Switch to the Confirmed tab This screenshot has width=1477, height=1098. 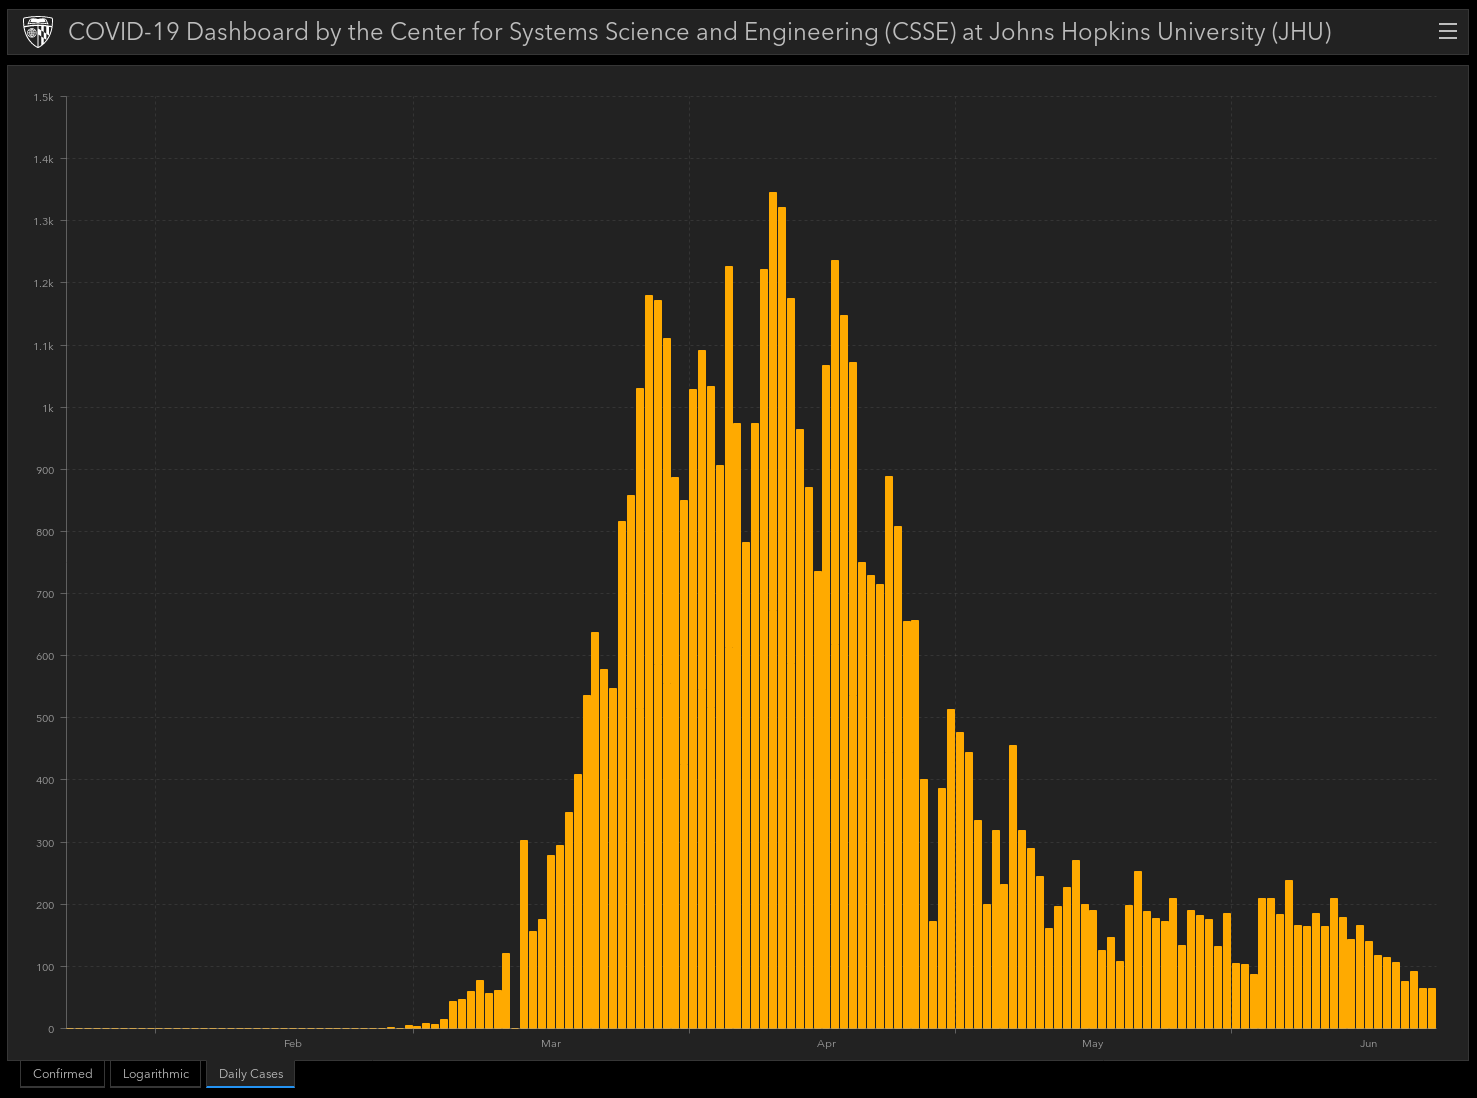[62, 1074]
